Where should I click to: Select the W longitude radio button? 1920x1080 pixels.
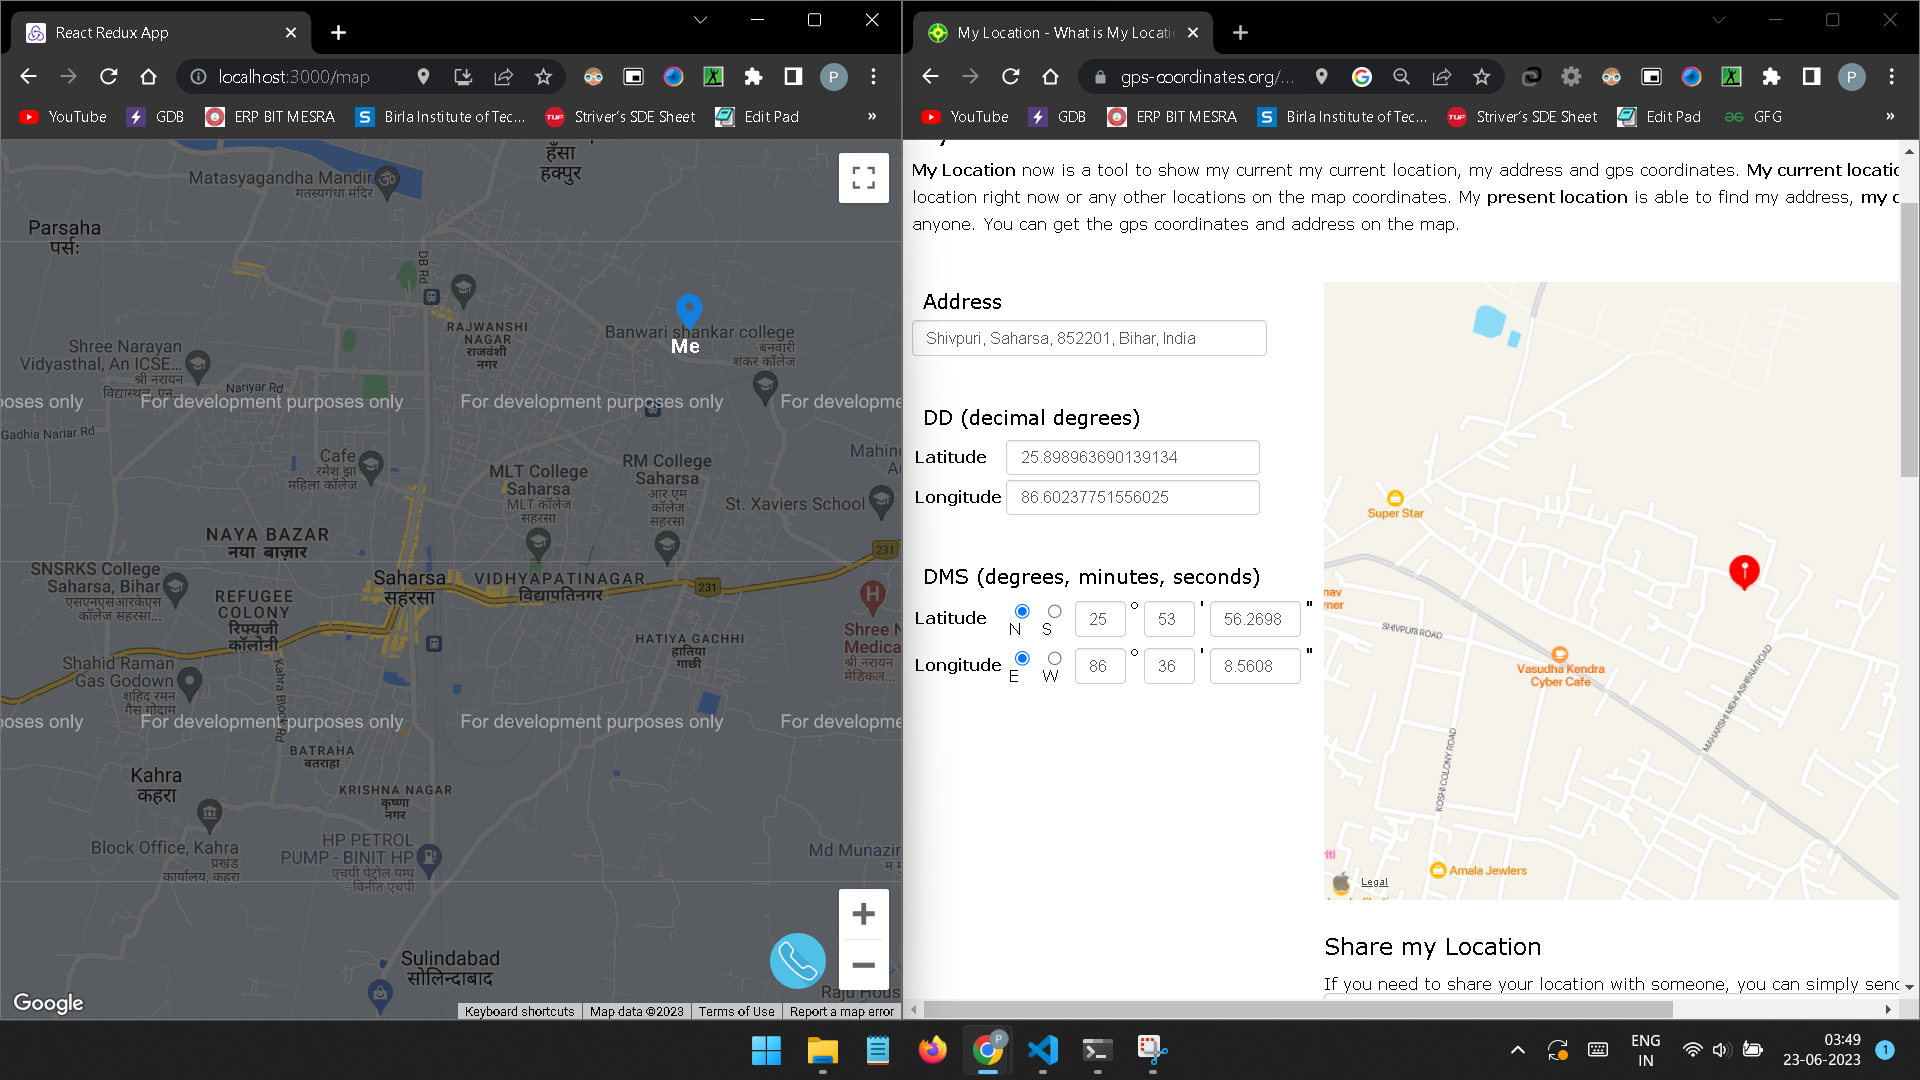[1054, 658]
